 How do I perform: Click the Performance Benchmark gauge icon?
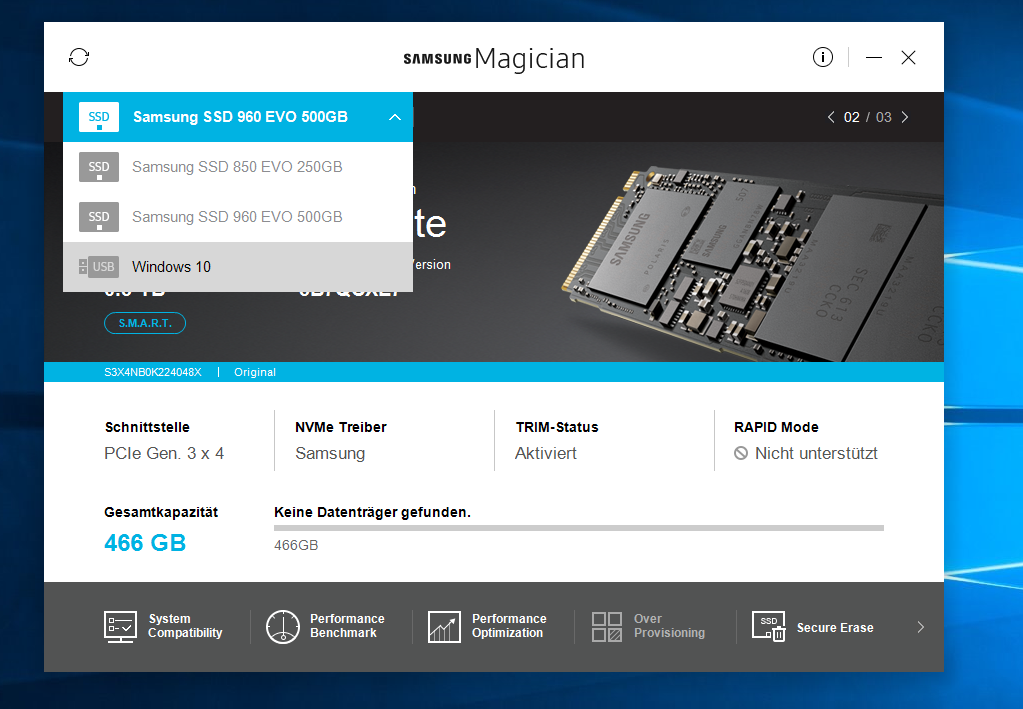pyautogui.click(x=282, y=627)
